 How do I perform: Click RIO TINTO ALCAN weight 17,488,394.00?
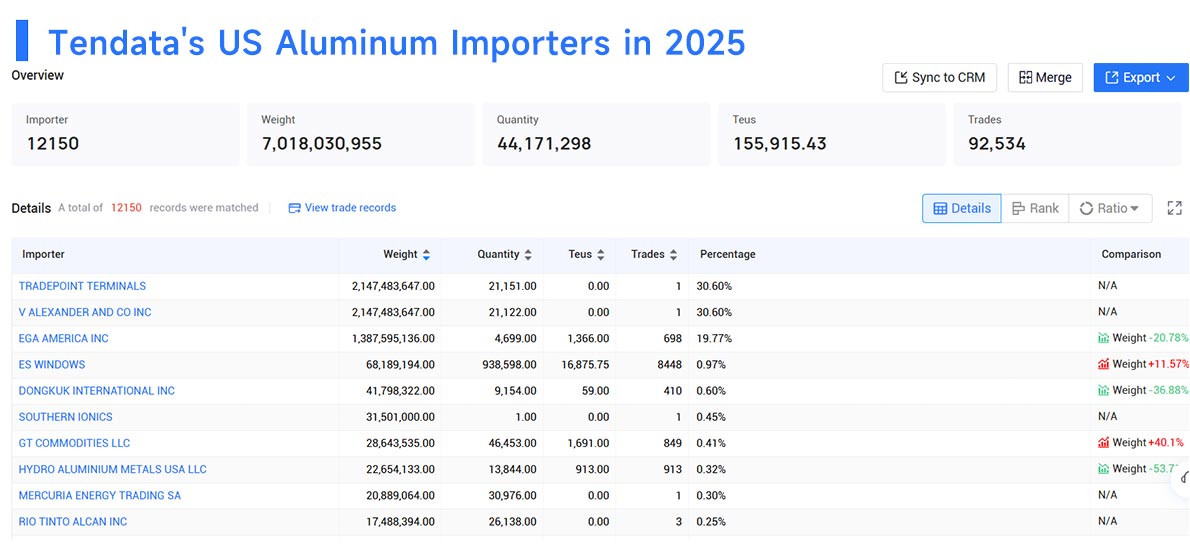[x=400, y=521]
